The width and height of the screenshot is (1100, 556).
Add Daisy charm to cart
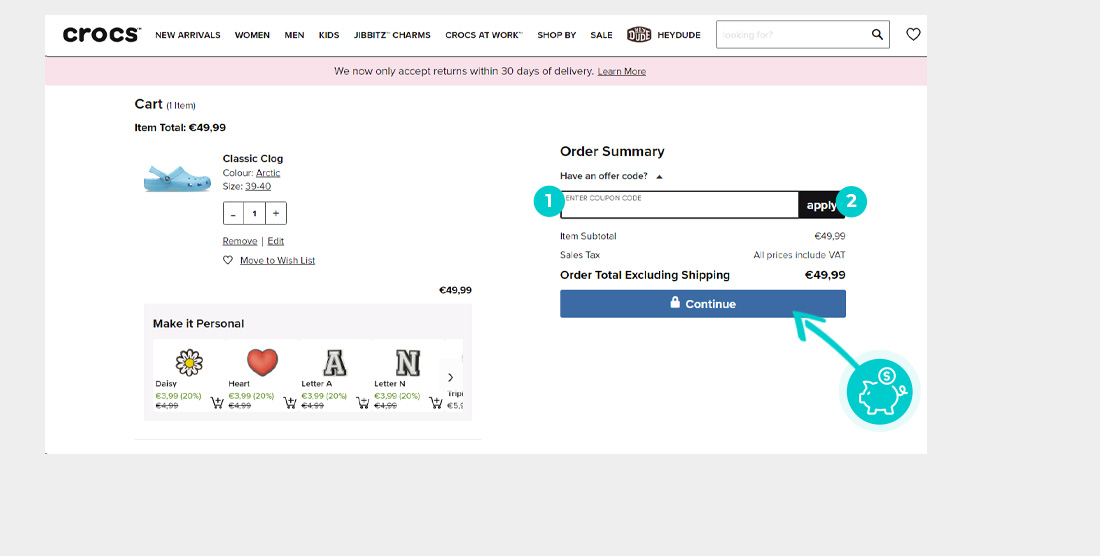[217, 403]
